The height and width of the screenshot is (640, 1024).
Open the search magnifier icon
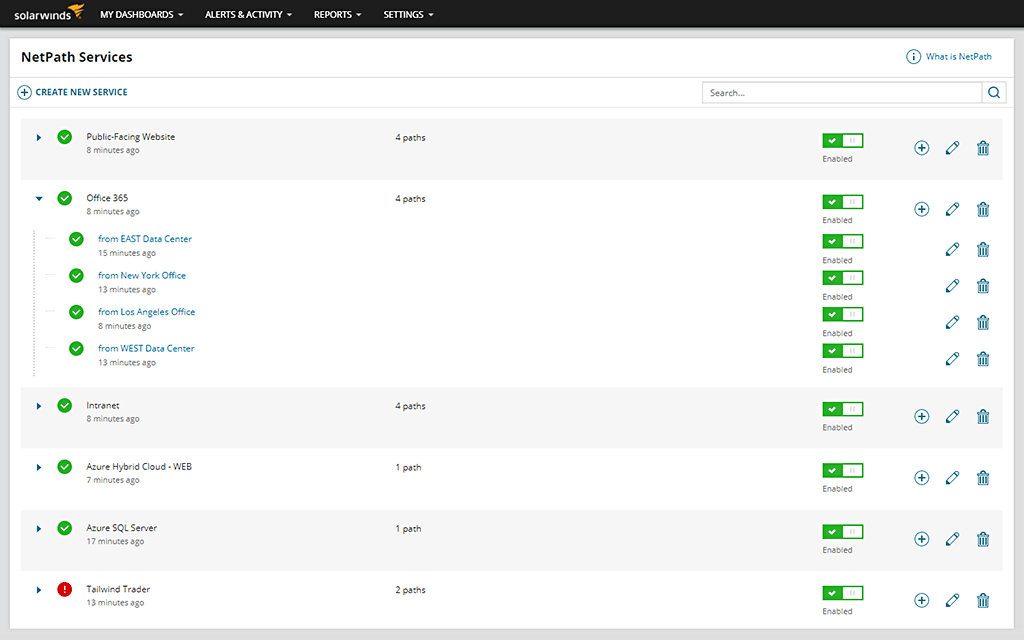(x=993, y=91)
